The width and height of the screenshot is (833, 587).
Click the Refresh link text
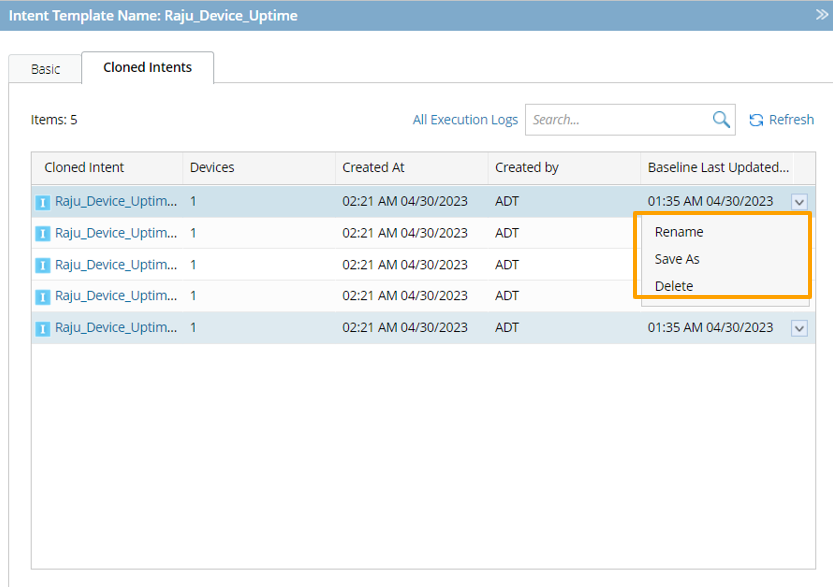791,120
